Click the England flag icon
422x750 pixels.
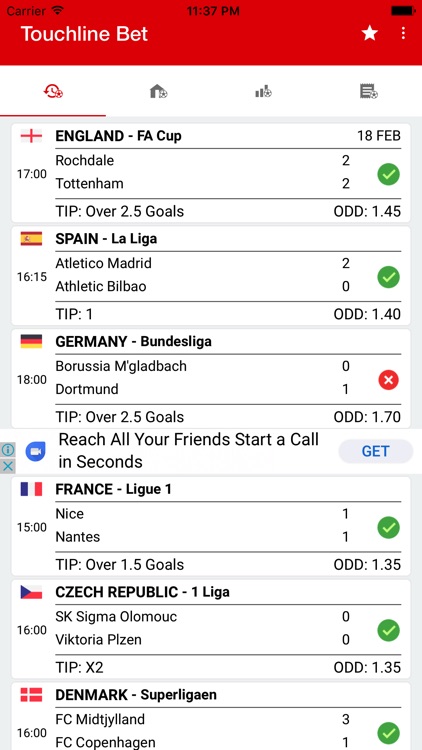tap(31, 136)
